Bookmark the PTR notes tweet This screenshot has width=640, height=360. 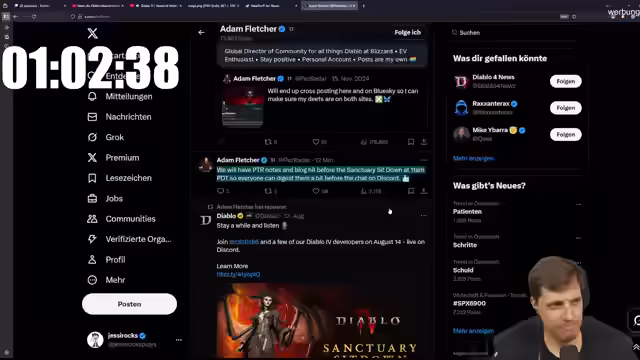coord(411,191)
